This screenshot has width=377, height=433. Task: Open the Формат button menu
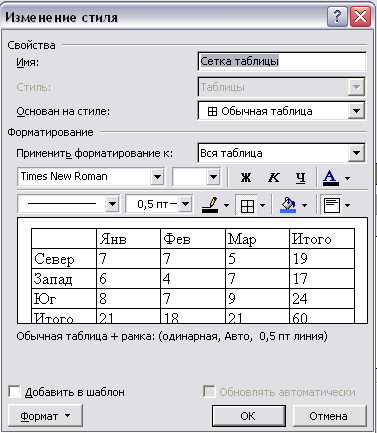click(45, 416)
